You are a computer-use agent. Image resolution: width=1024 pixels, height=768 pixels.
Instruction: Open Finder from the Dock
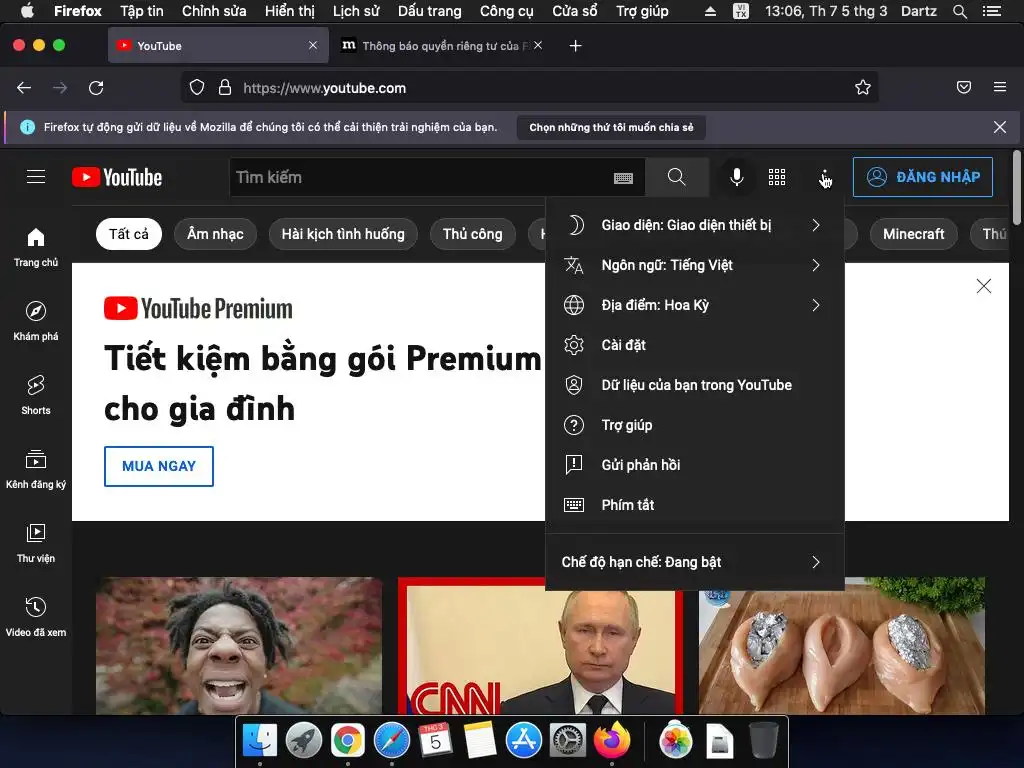point(260,741)
